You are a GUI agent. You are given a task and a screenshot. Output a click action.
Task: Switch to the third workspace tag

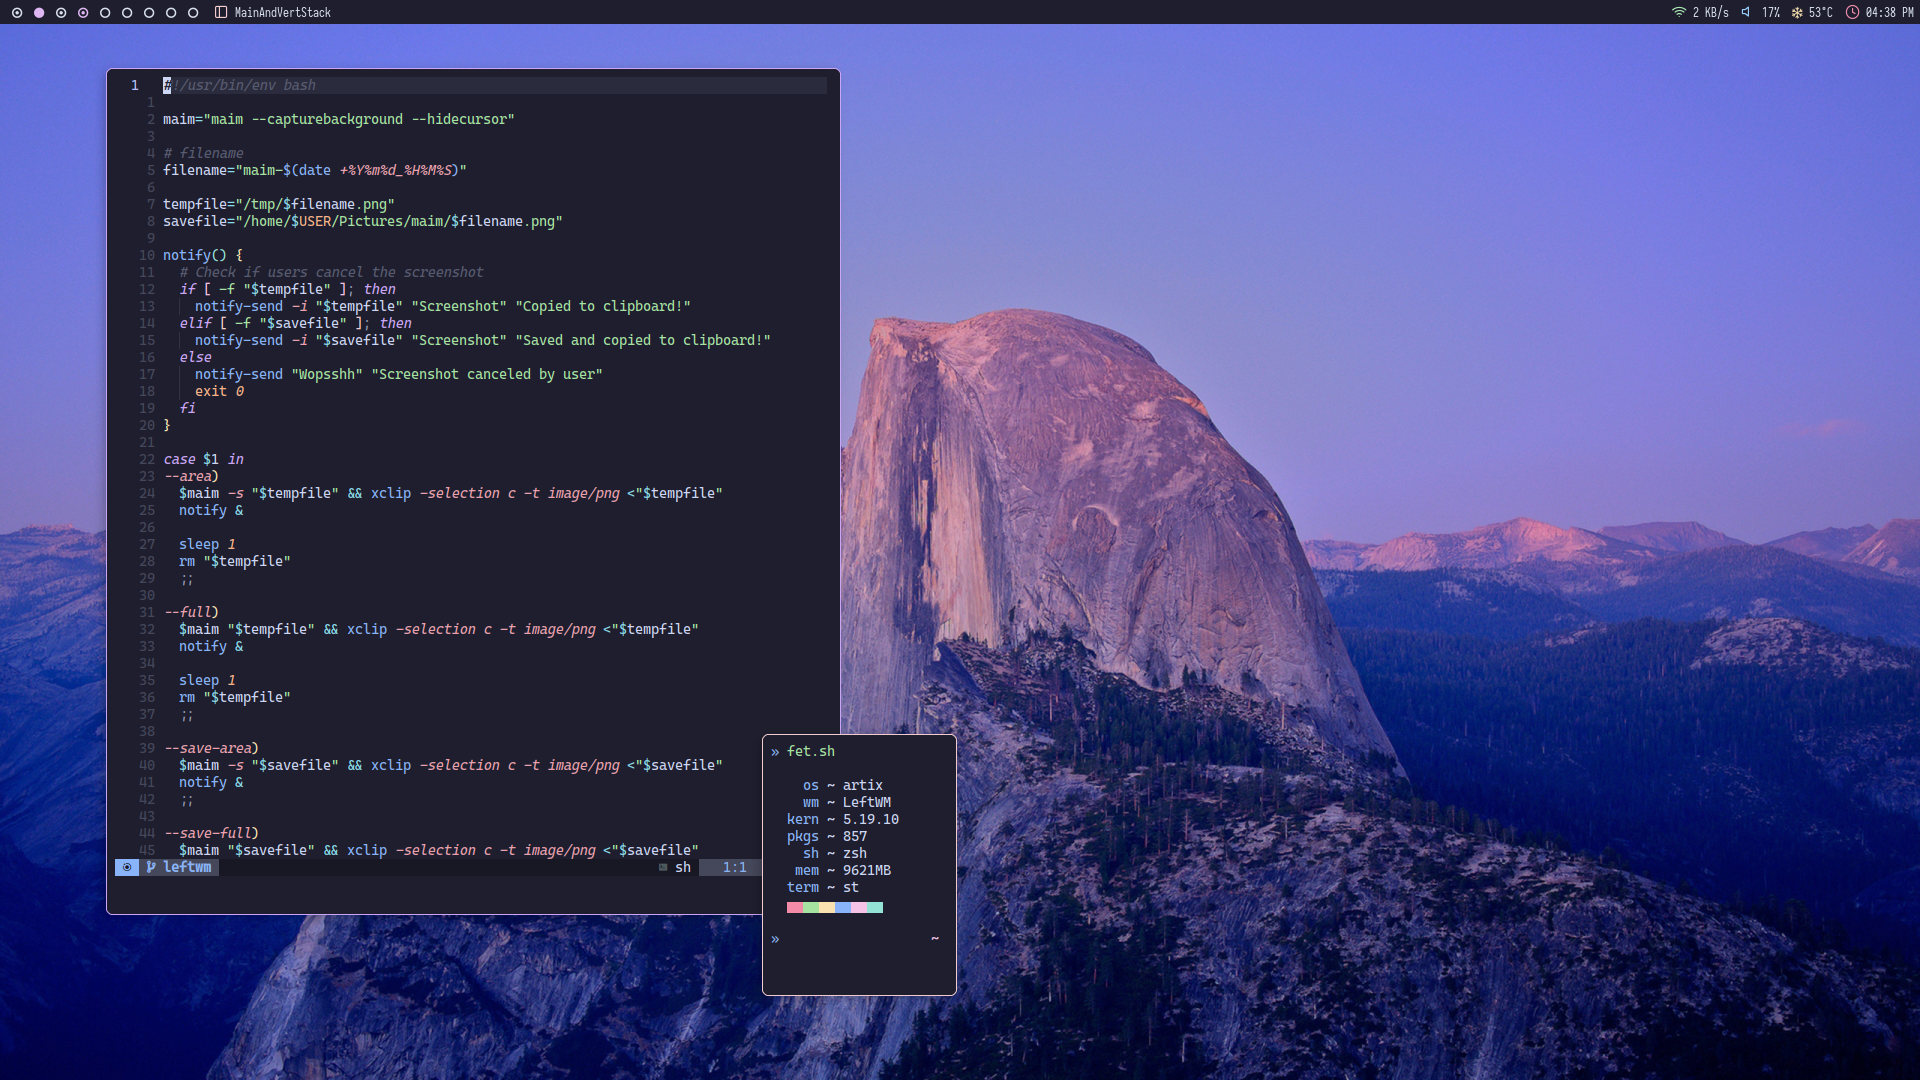pos(61,13)
